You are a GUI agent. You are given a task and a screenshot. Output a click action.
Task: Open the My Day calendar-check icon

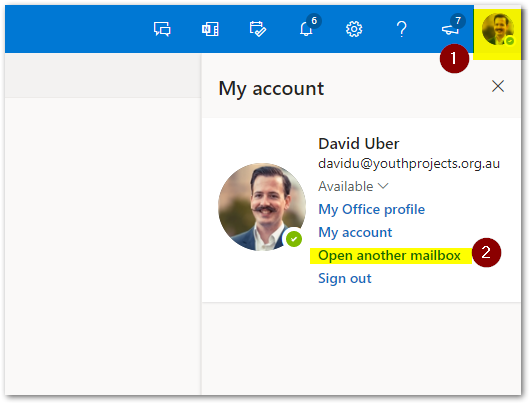[x=258, y=29]
